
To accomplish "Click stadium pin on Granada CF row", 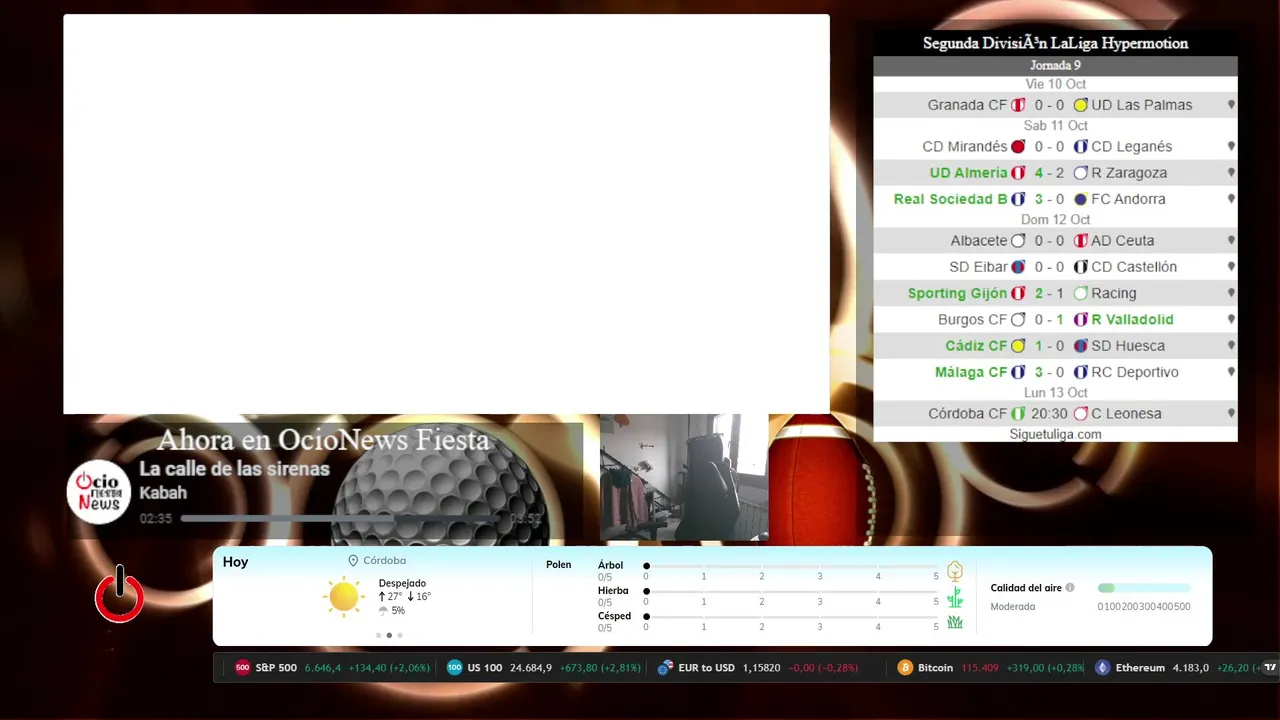I will pos(1231,105).
